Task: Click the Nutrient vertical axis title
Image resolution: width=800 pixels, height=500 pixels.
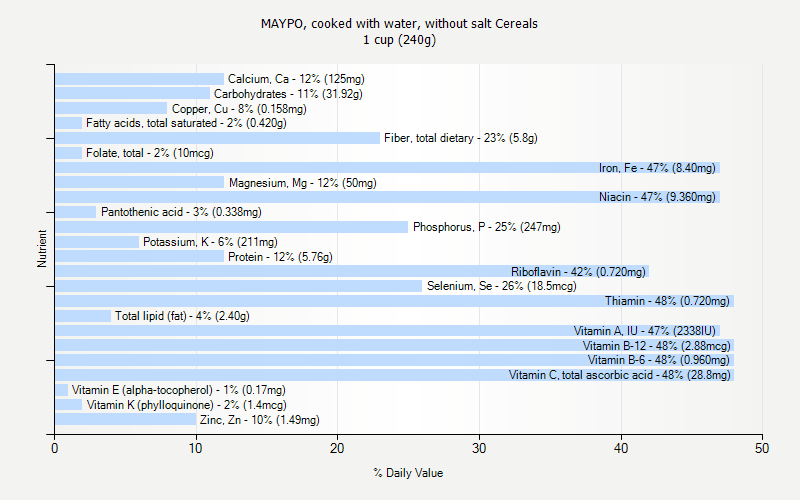Action: point(42,249)
